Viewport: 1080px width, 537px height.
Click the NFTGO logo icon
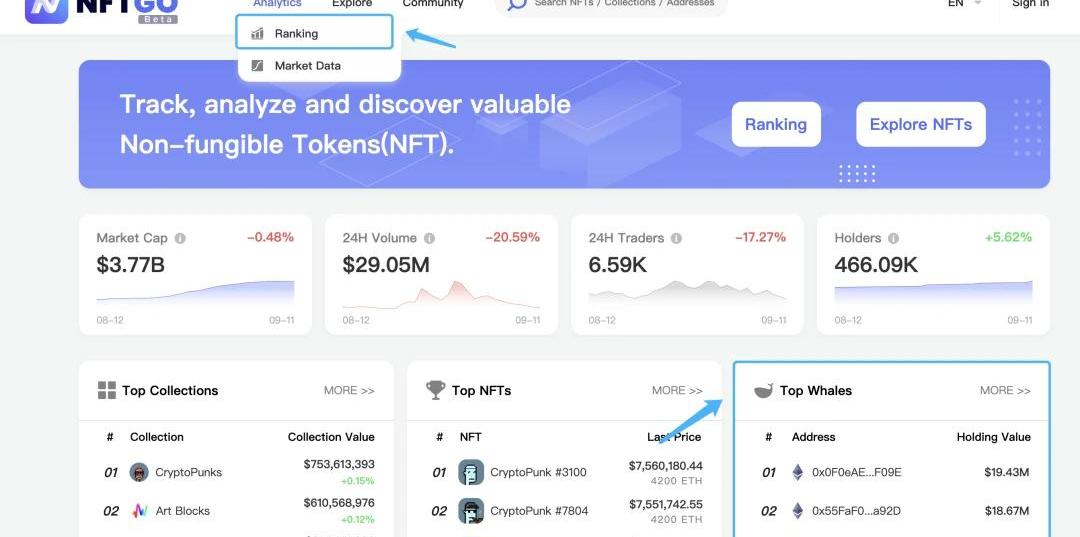(46, 8)
